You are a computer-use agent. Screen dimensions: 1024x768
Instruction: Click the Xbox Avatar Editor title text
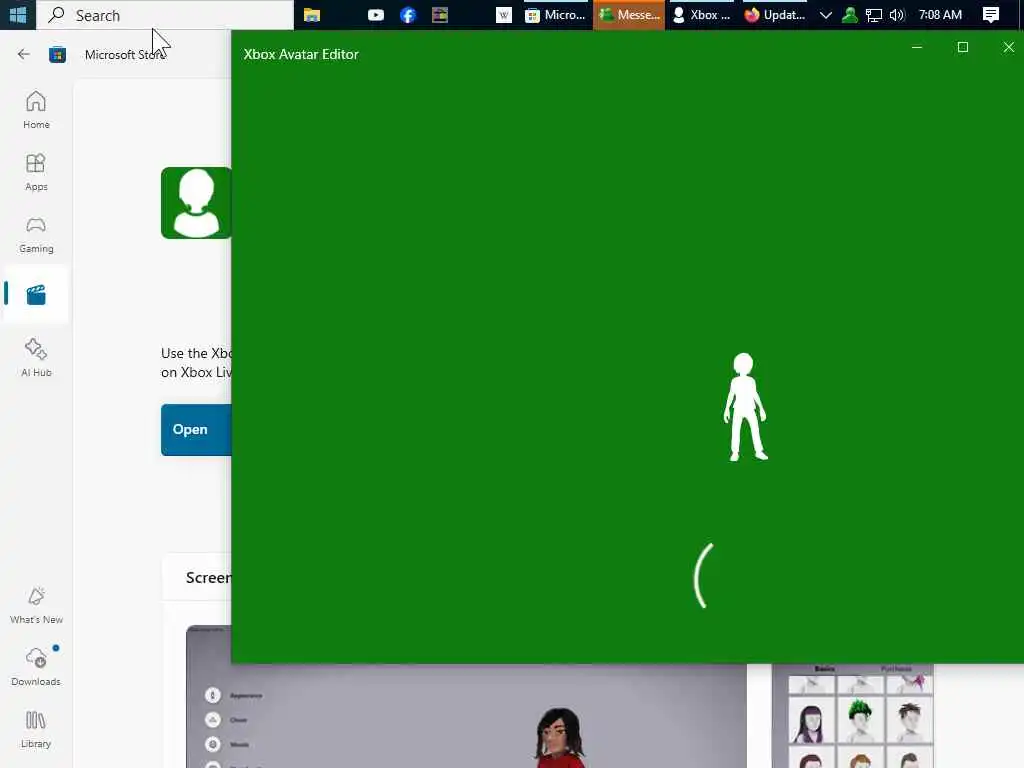point(301,54)
